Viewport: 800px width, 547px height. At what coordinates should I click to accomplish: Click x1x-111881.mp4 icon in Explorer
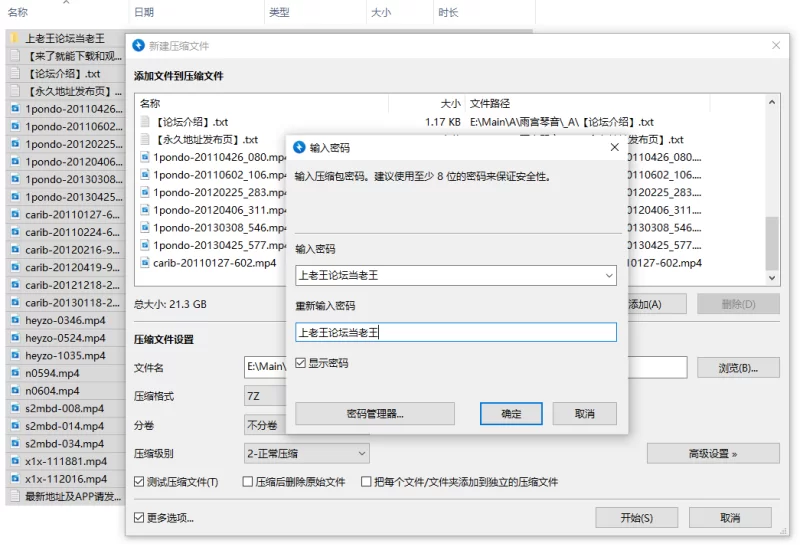tap(15, 461)
